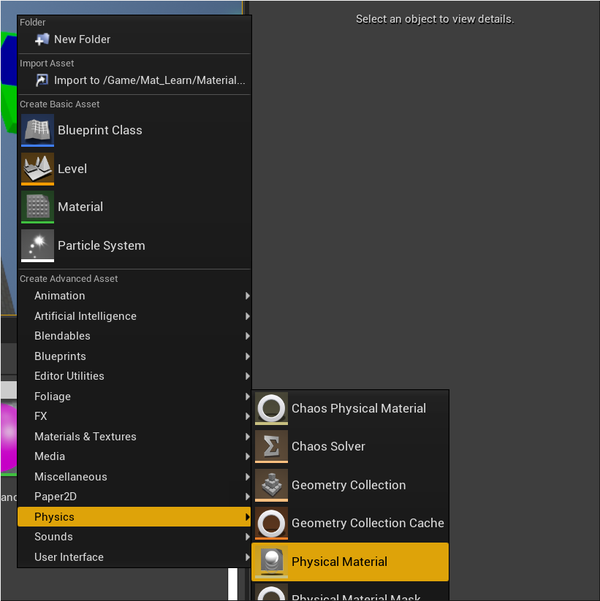Viewport: 600px width, 601px height.
Task: Click the magenta sphere thumbnail behind menu
Action: pos(8,437)
